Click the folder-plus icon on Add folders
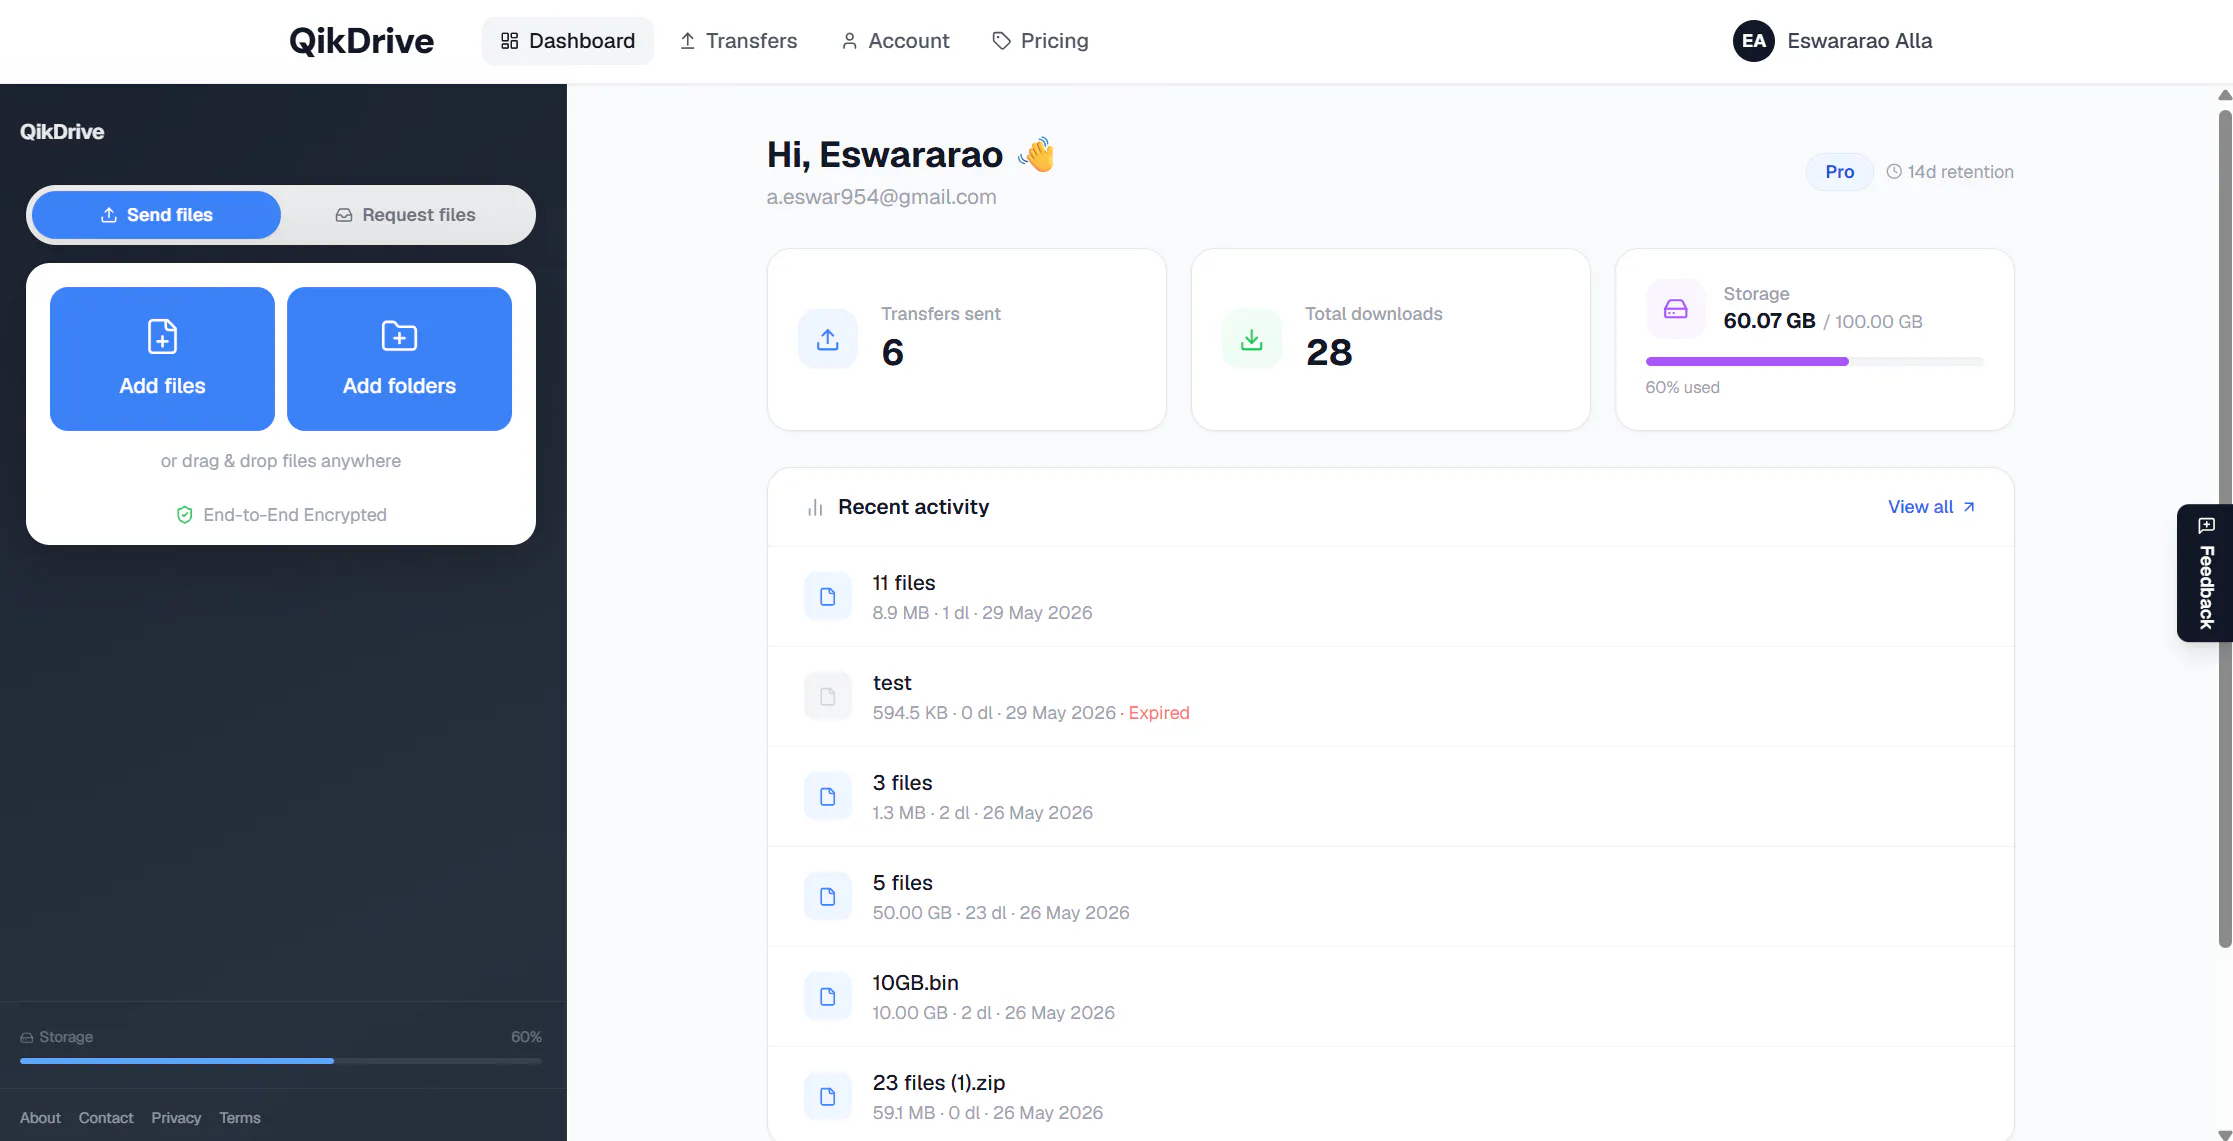Viewport: 2233px width, 1141px height. [x=399, y=336]
